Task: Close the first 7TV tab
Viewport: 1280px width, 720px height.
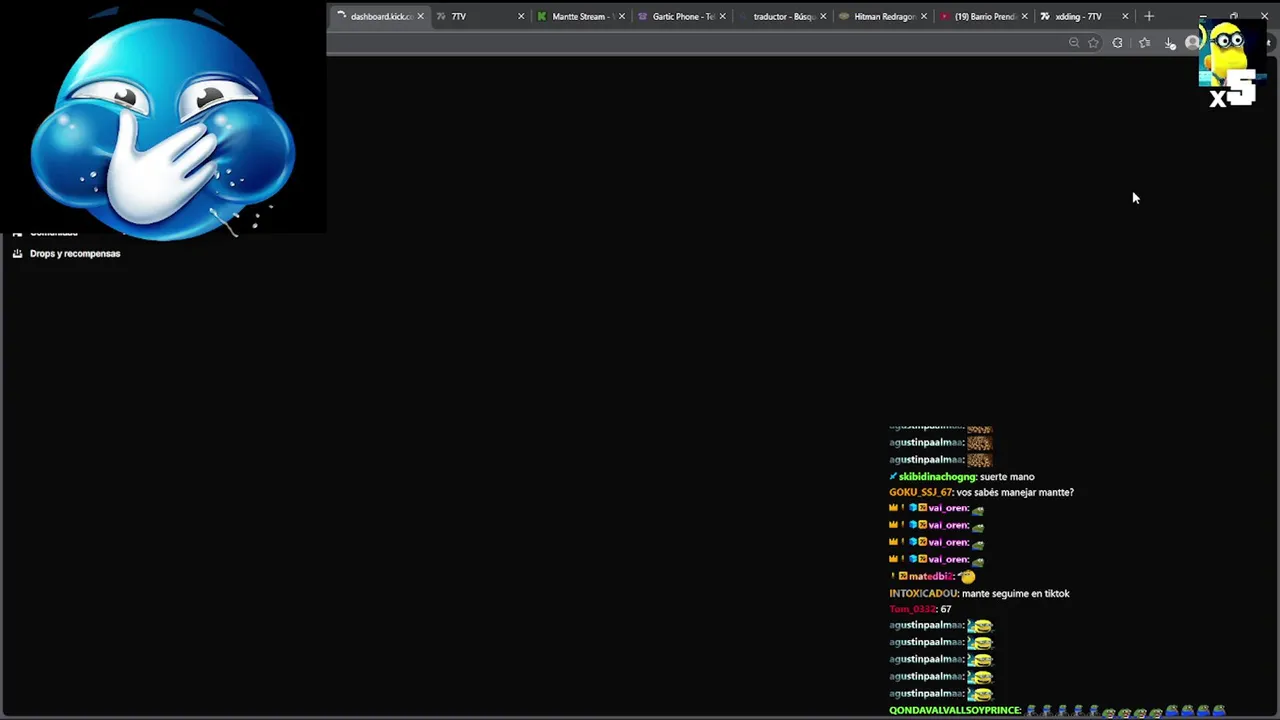Action: pos(521,16)
